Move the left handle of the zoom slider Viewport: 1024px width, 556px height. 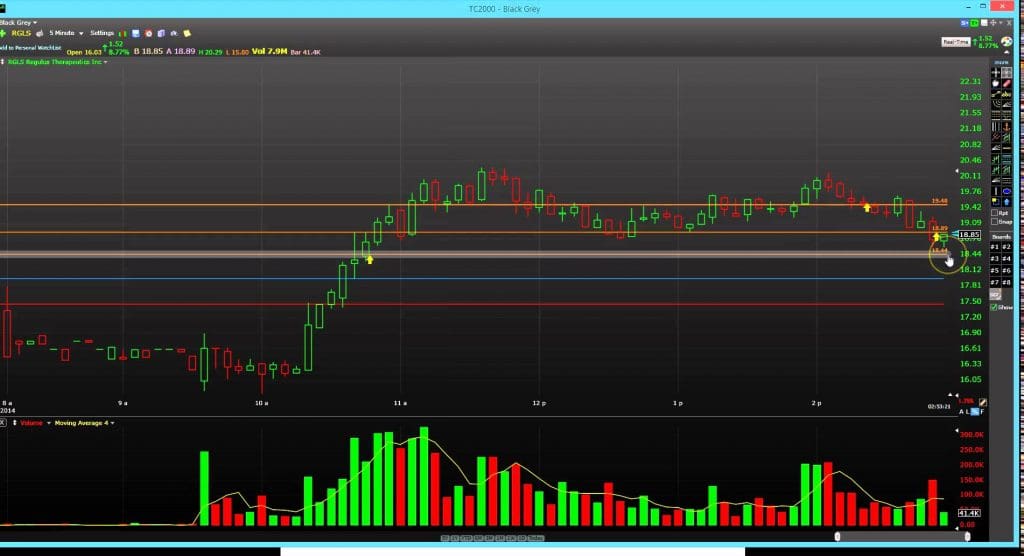coord(837,536)
